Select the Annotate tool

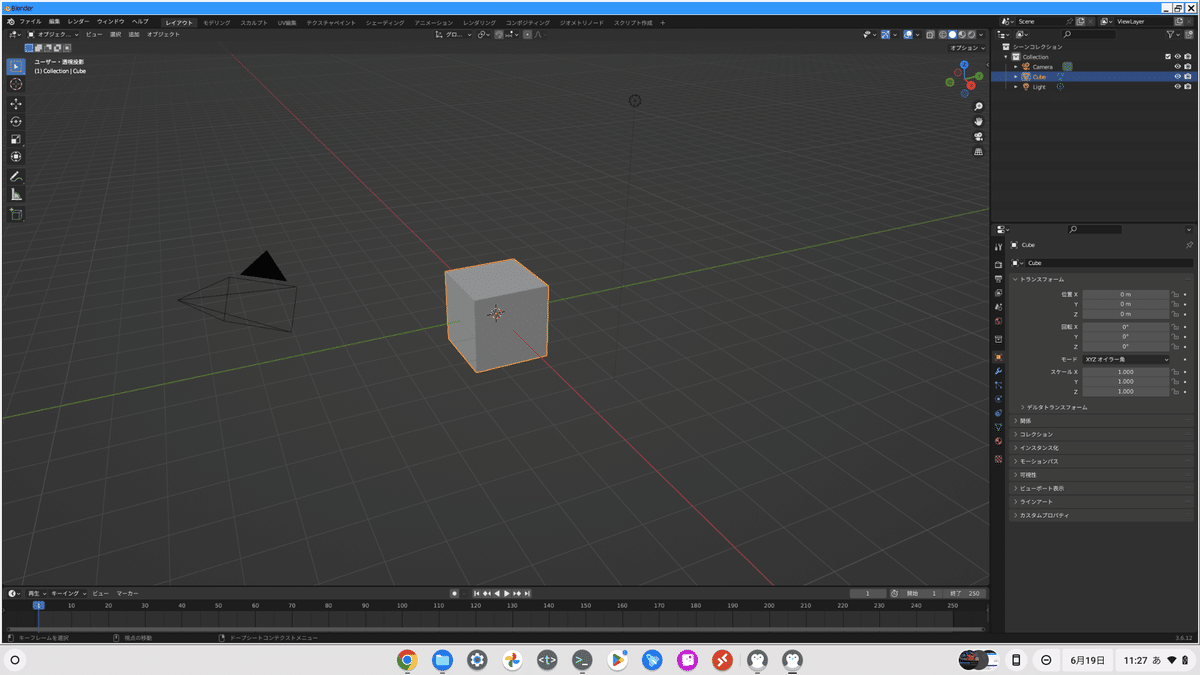16,176
